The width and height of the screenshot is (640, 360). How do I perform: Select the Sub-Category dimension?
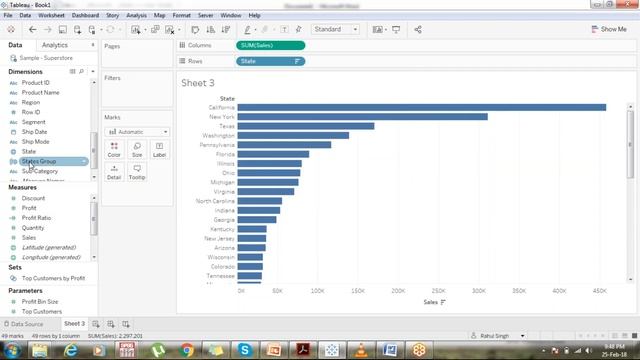pyautogui.click(x=40, y=171)
